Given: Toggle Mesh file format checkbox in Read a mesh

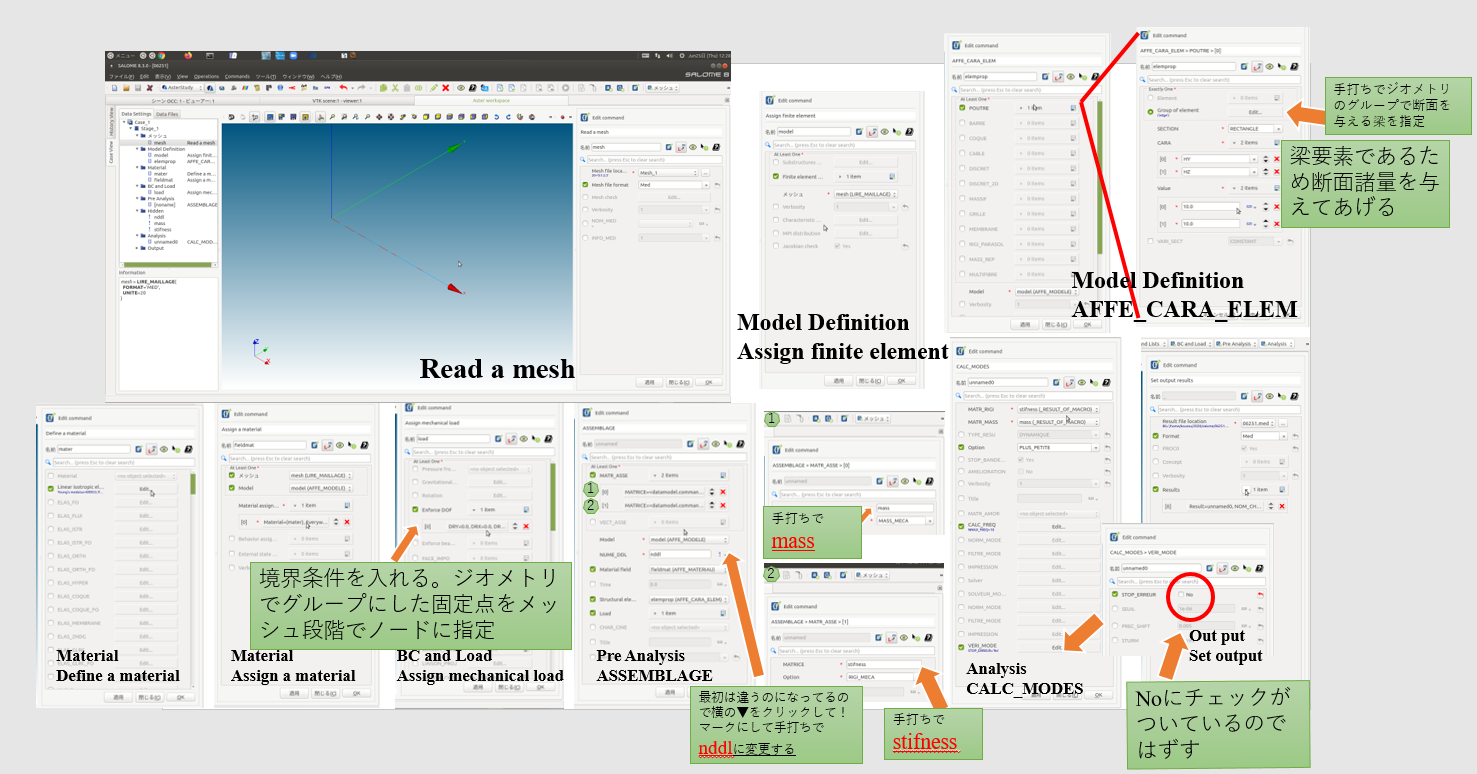Looking at the screenshot, I should [585, 184].
